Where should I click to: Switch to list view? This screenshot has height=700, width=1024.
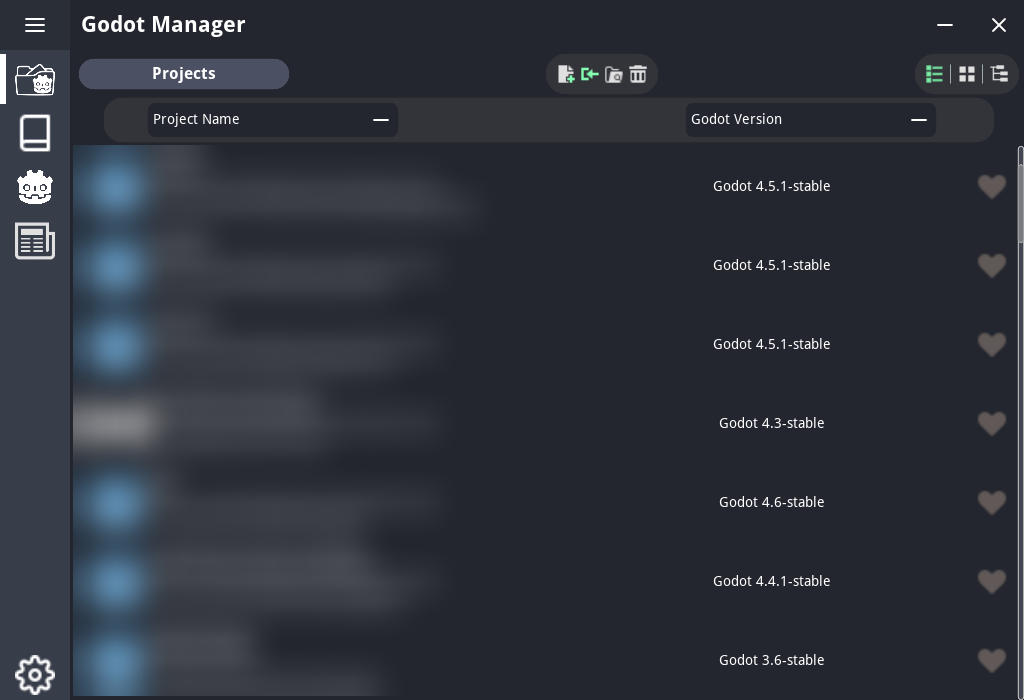pyautogui.click(x=935, y=74)
